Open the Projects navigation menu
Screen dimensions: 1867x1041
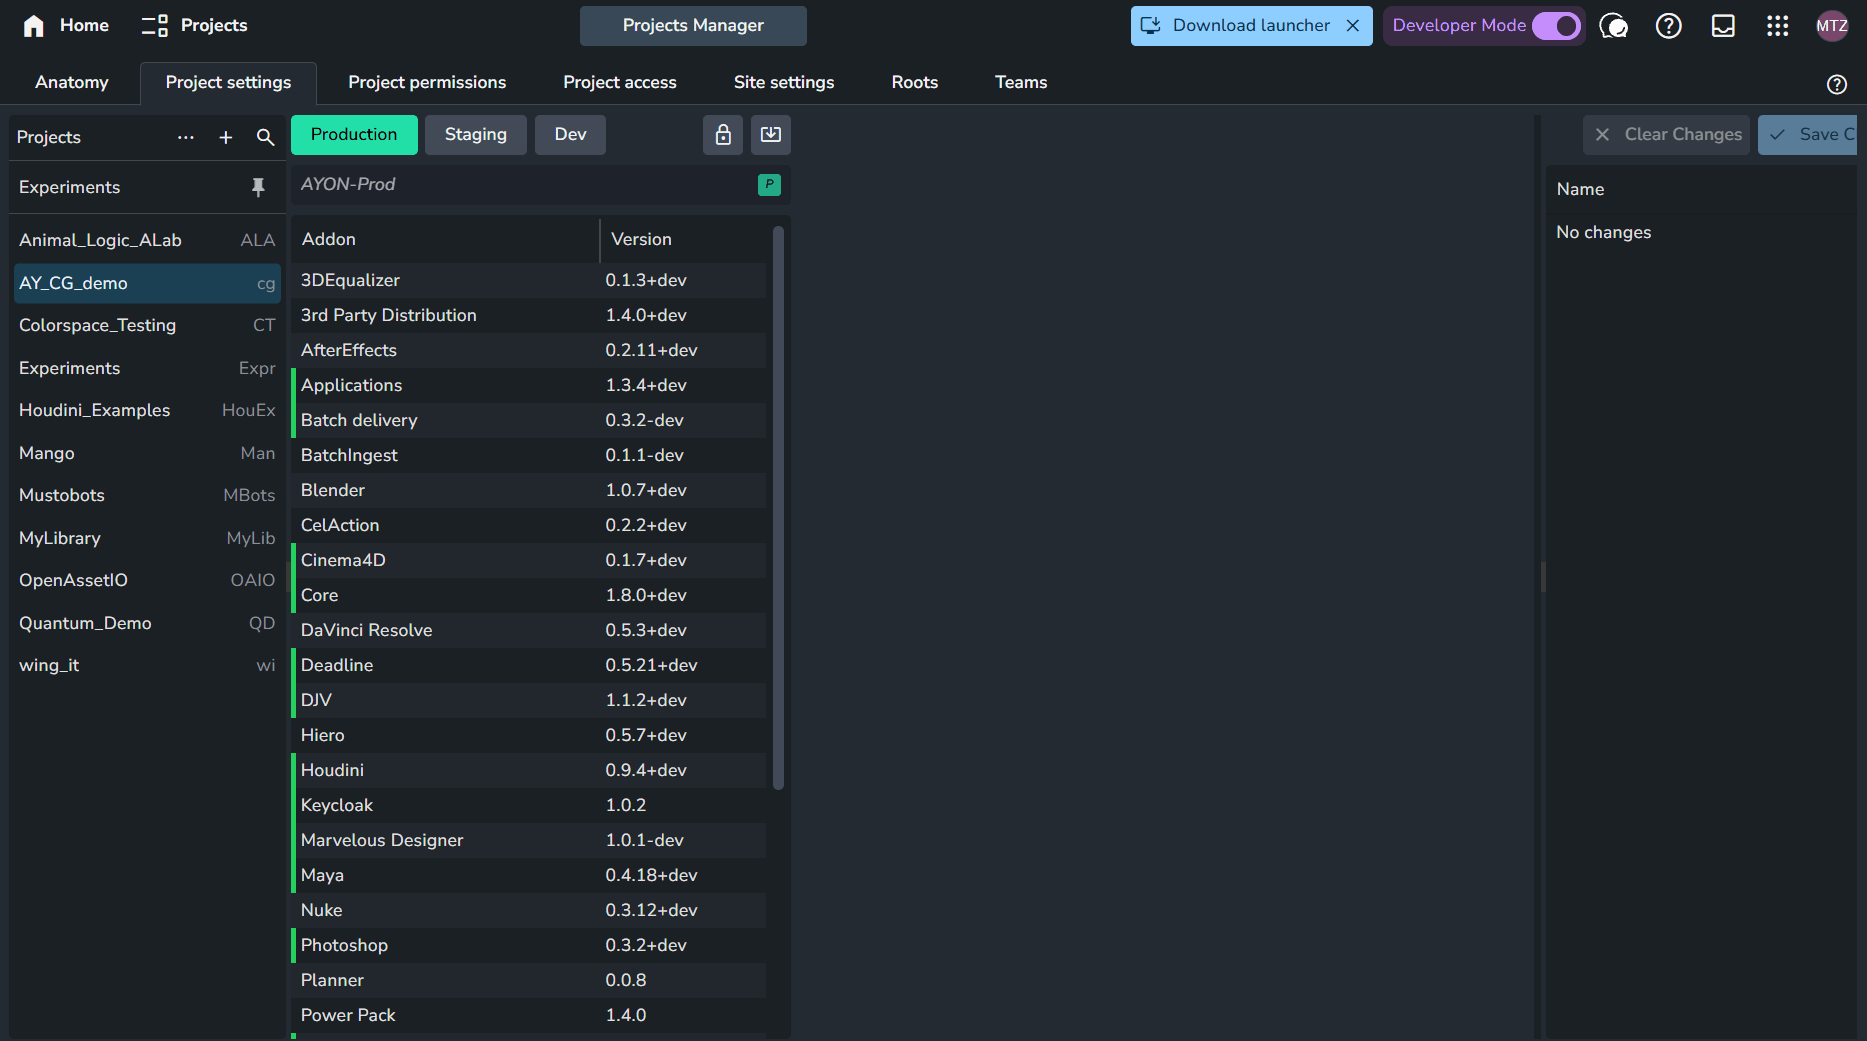(195, 26)
